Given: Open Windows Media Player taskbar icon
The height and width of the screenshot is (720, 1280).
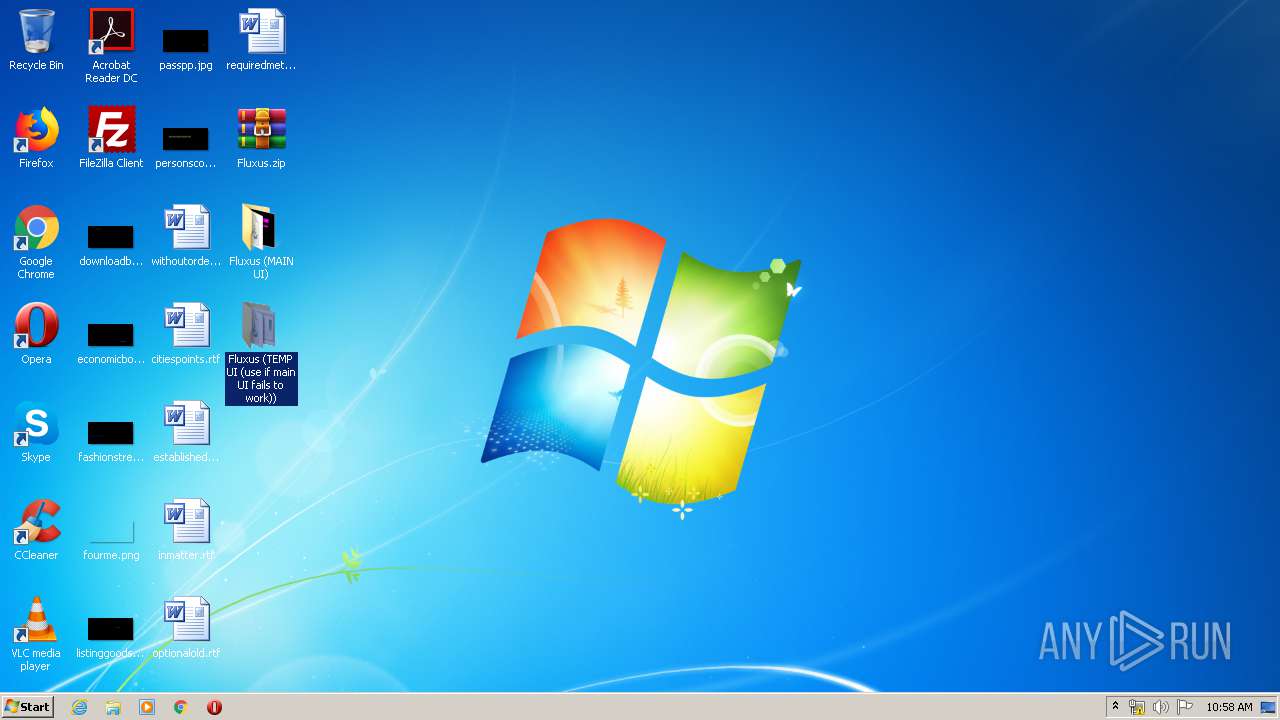Looking at the screenshot, I should (147, 707).
